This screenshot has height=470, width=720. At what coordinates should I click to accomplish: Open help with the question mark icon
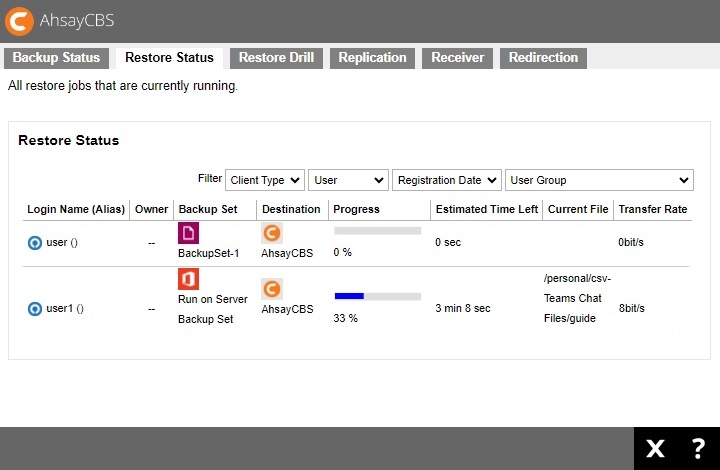click(698, 449)
